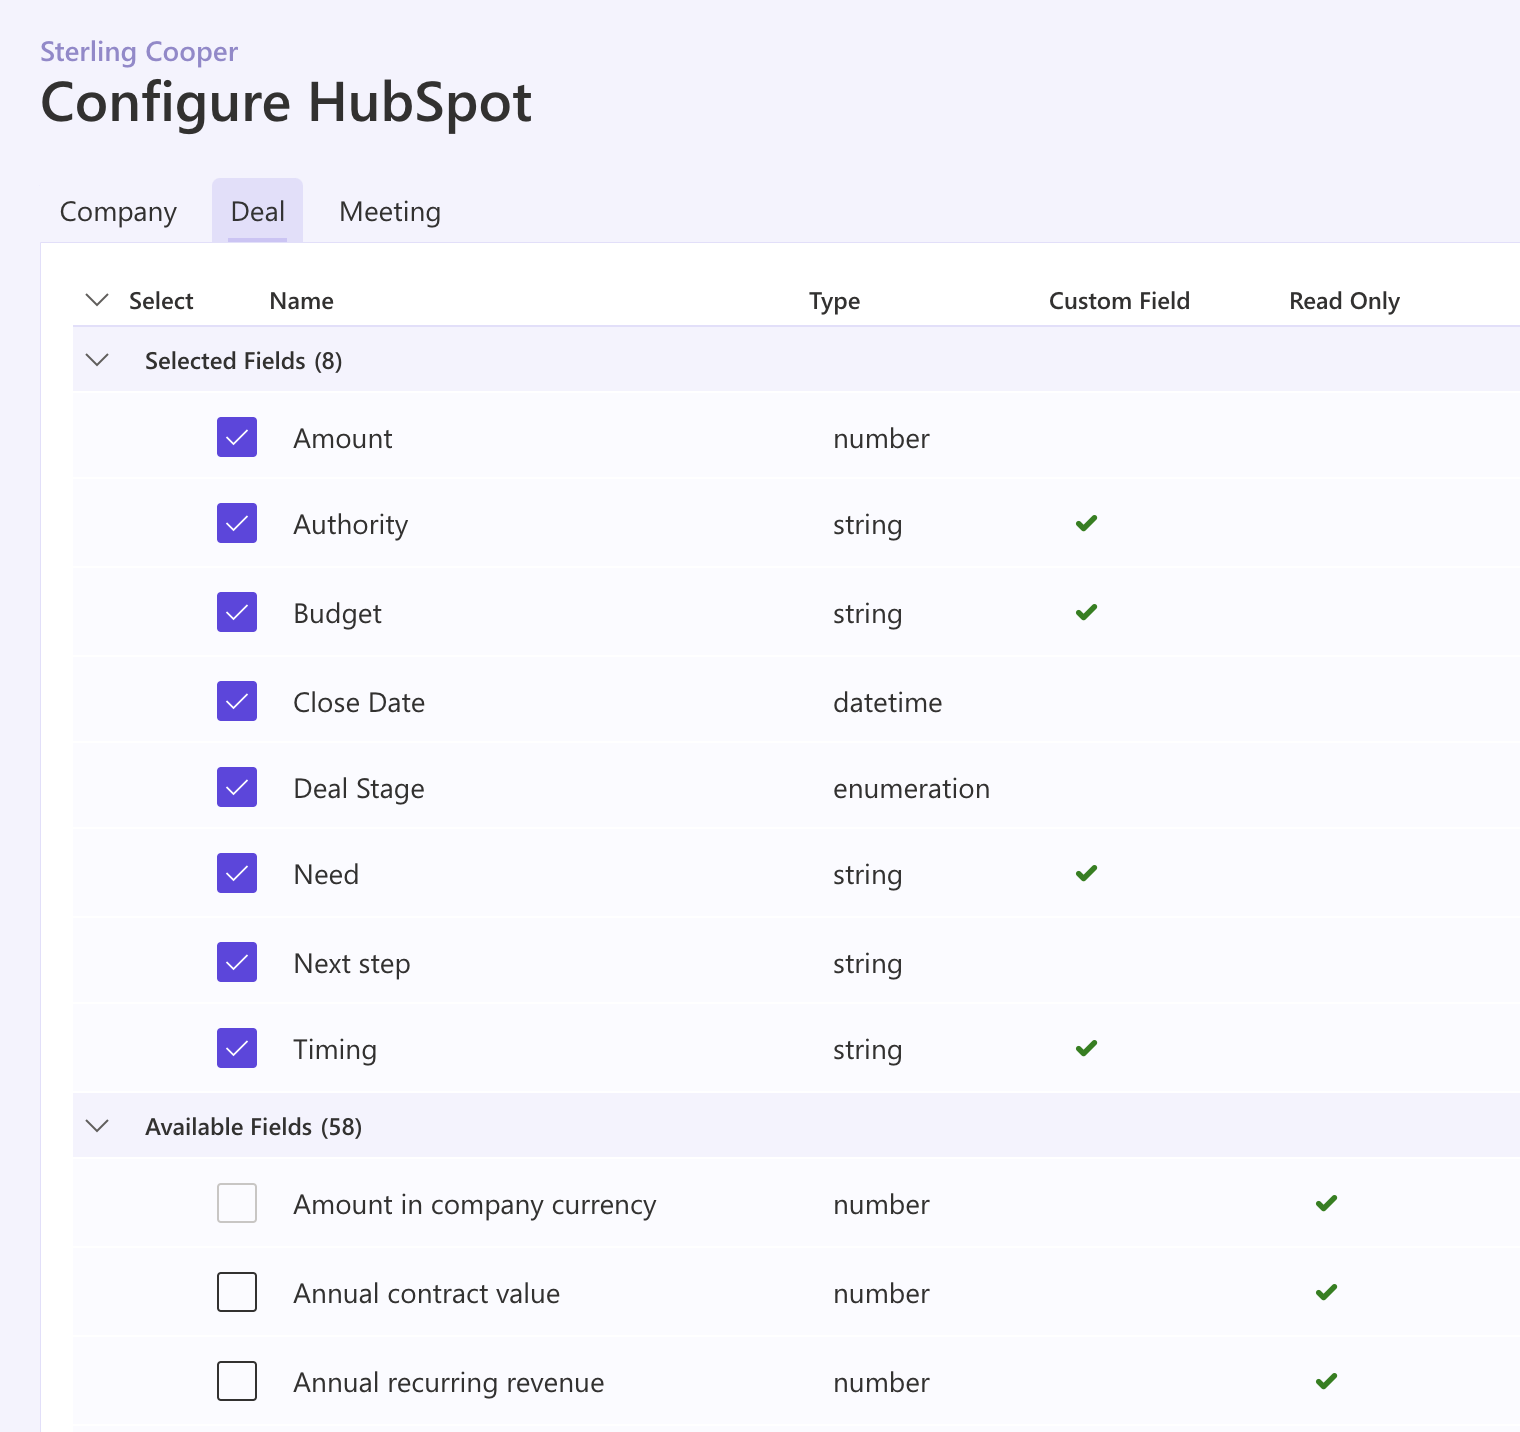Open the Sterling Cooper breadcrumb link

139,51
